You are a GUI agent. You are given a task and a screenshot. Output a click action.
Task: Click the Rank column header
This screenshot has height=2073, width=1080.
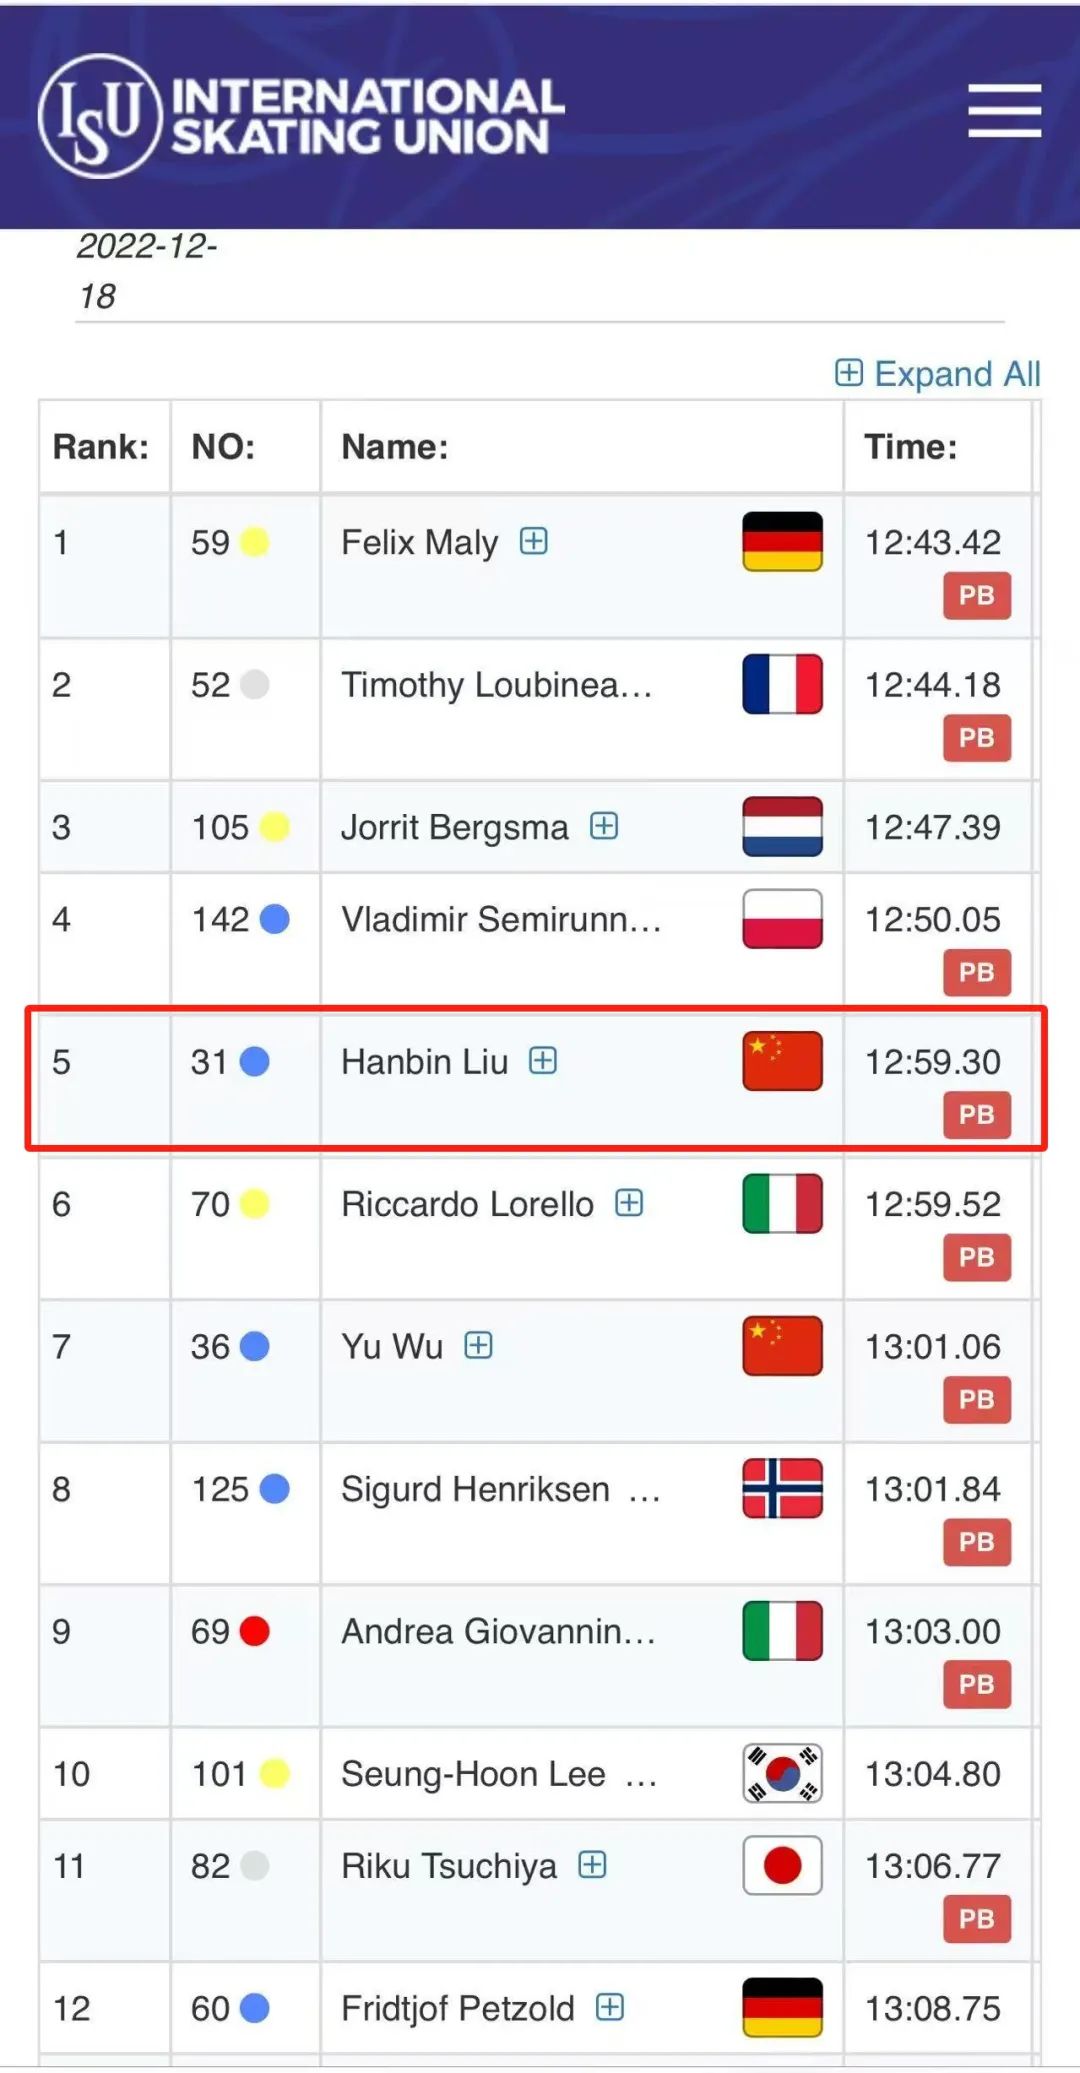point(101,446)
